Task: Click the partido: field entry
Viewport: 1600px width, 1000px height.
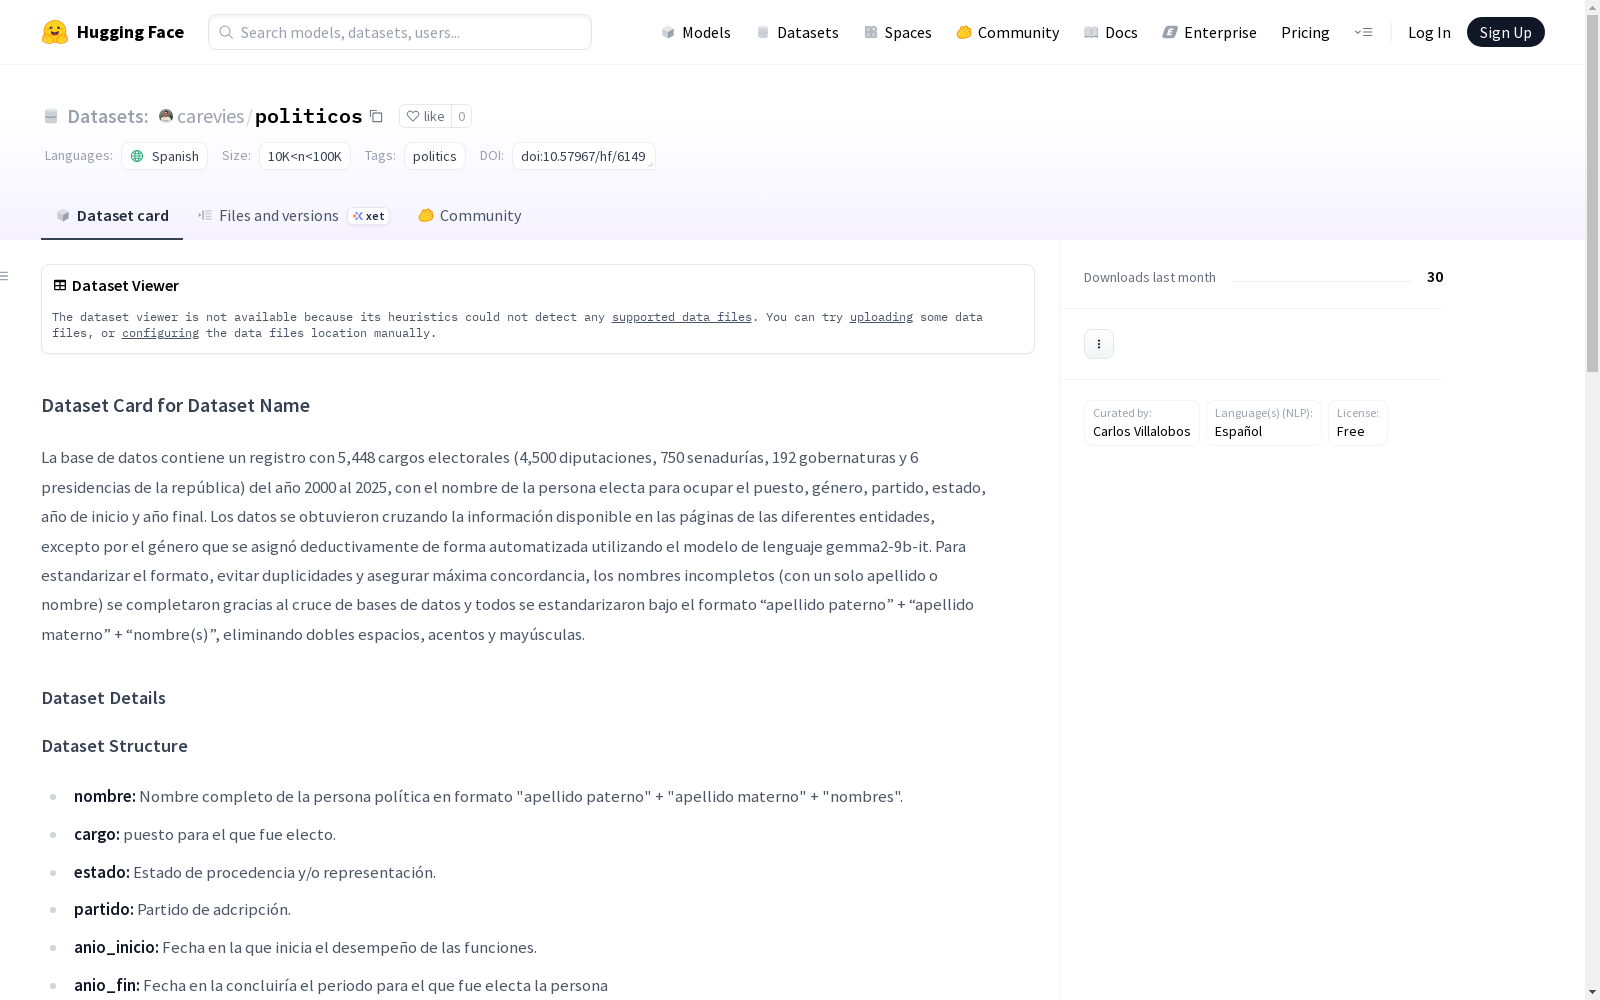Action: [x=182, y=909]
